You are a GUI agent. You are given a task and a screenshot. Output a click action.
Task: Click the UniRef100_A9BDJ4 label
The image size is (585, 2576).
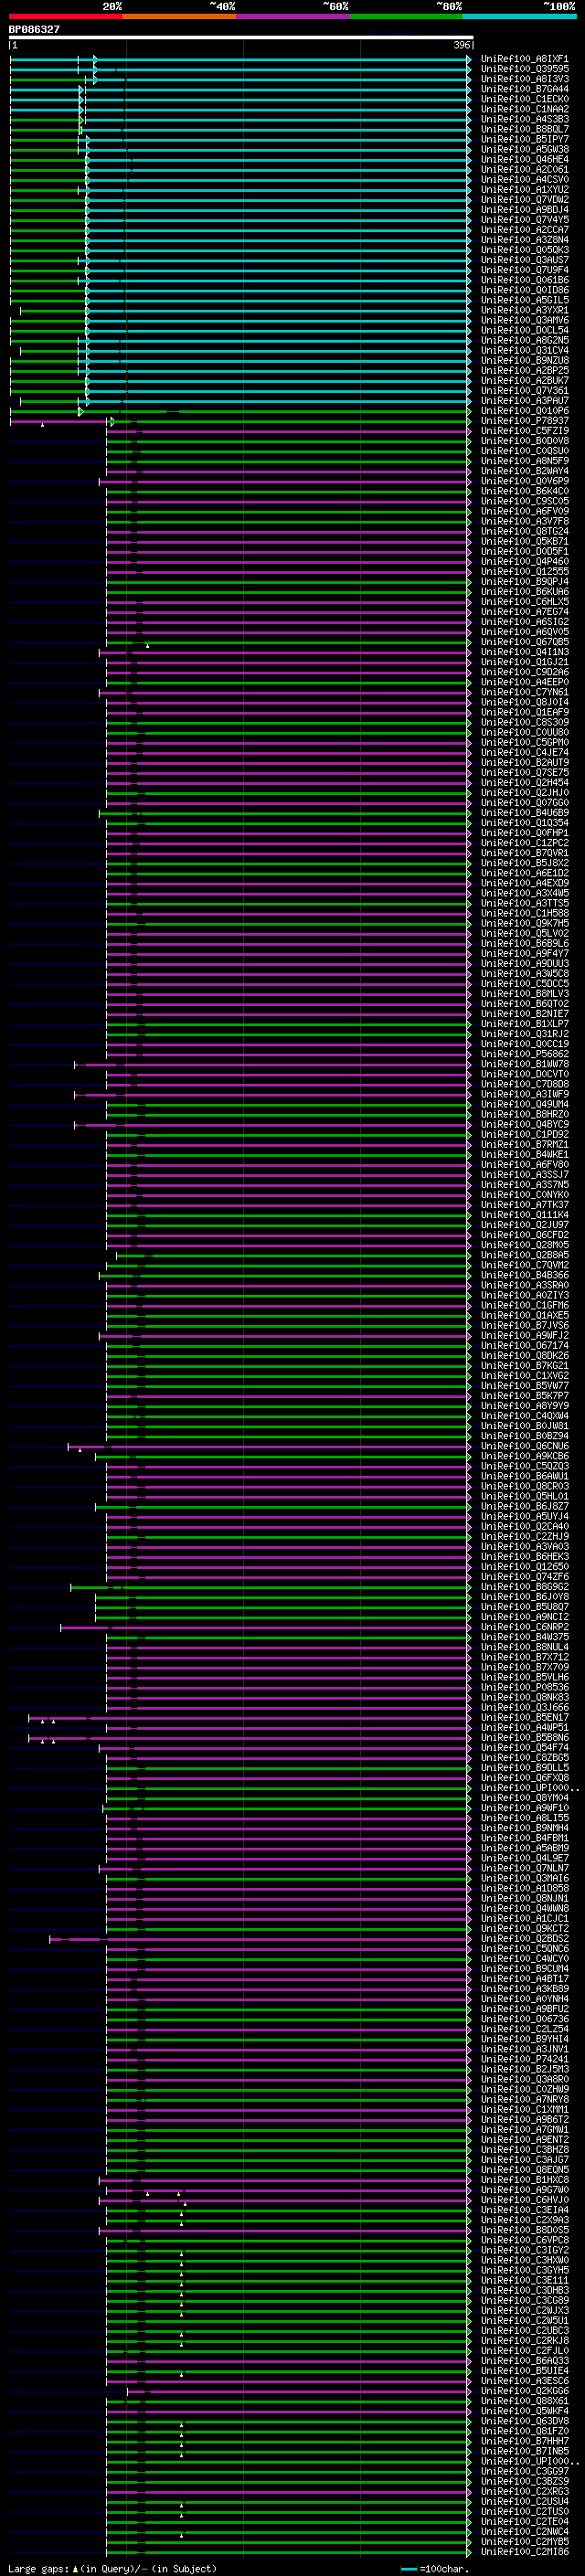[x=525, y=210]
